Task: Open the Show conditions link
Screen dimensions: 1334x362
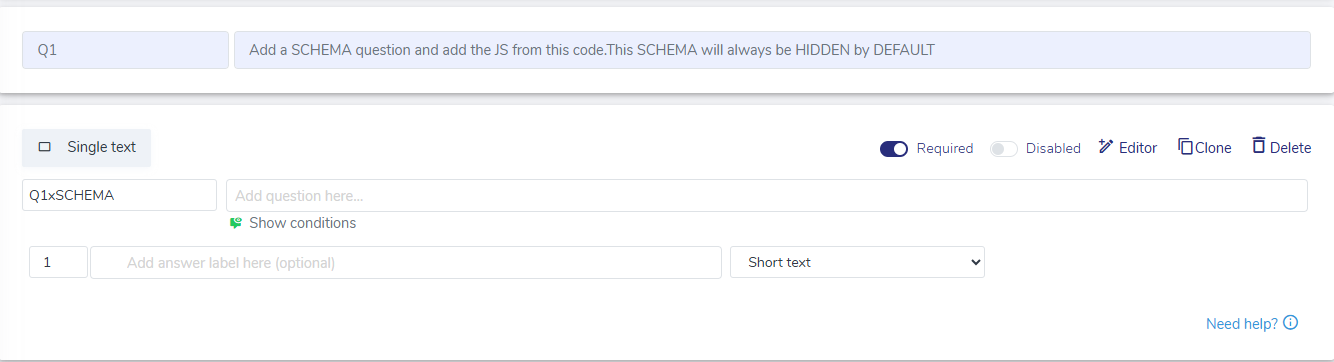Action: click(x=302, y=223)
